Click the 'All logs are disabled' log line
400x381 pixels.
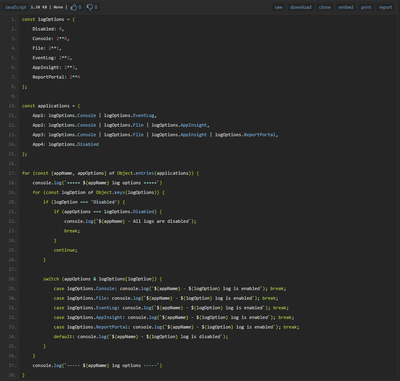click(x=130, y=221)
